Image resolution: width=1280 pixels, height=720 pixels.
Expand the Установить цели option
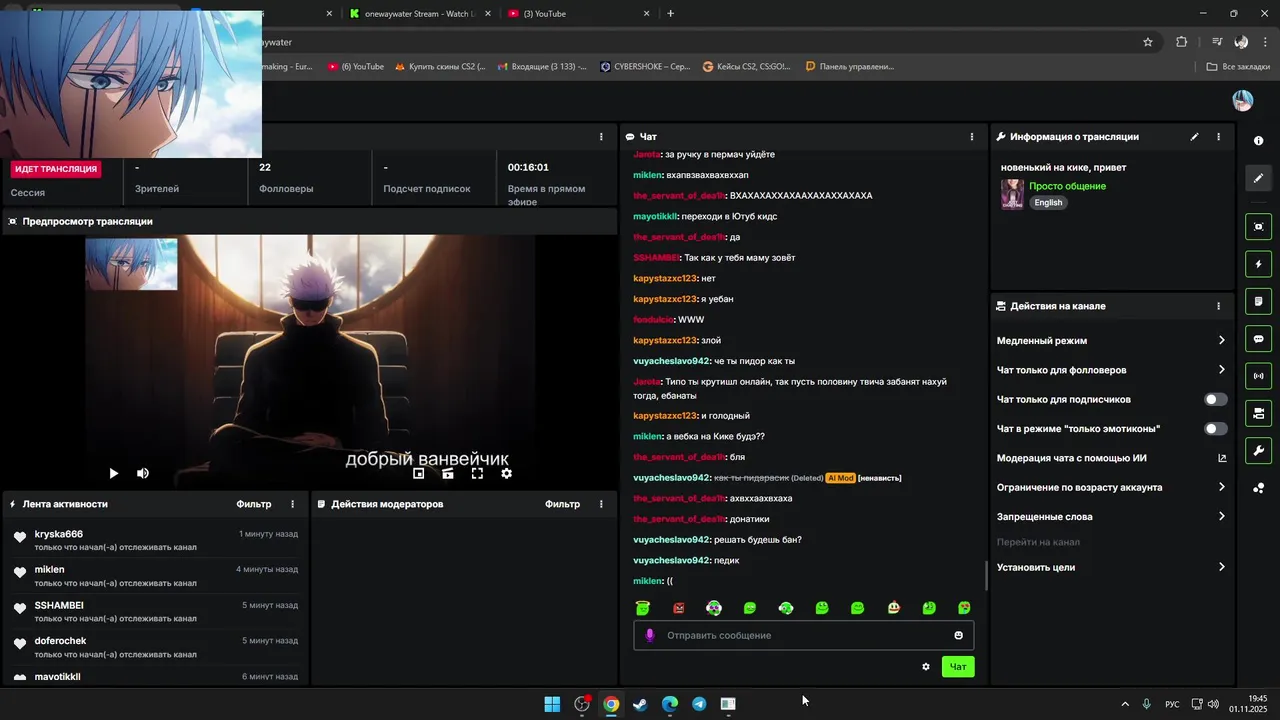pyautogui.click(x=1111, y=567)
